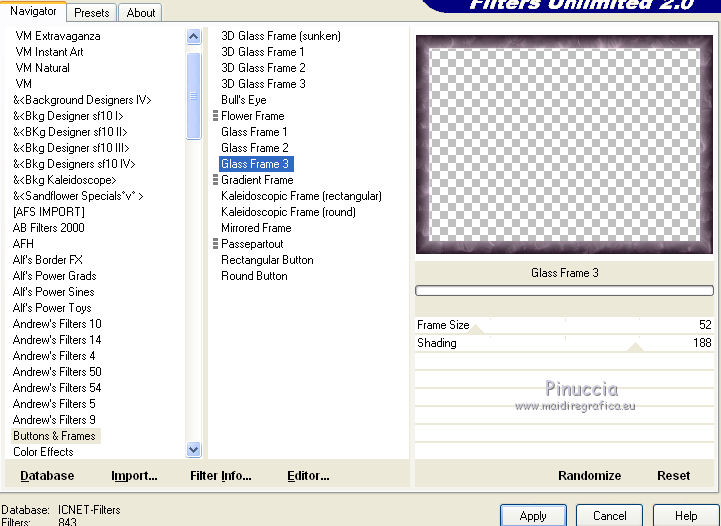Select AB Filters 2000 category
Screen dimensions: 721x526
pos(49,228)
